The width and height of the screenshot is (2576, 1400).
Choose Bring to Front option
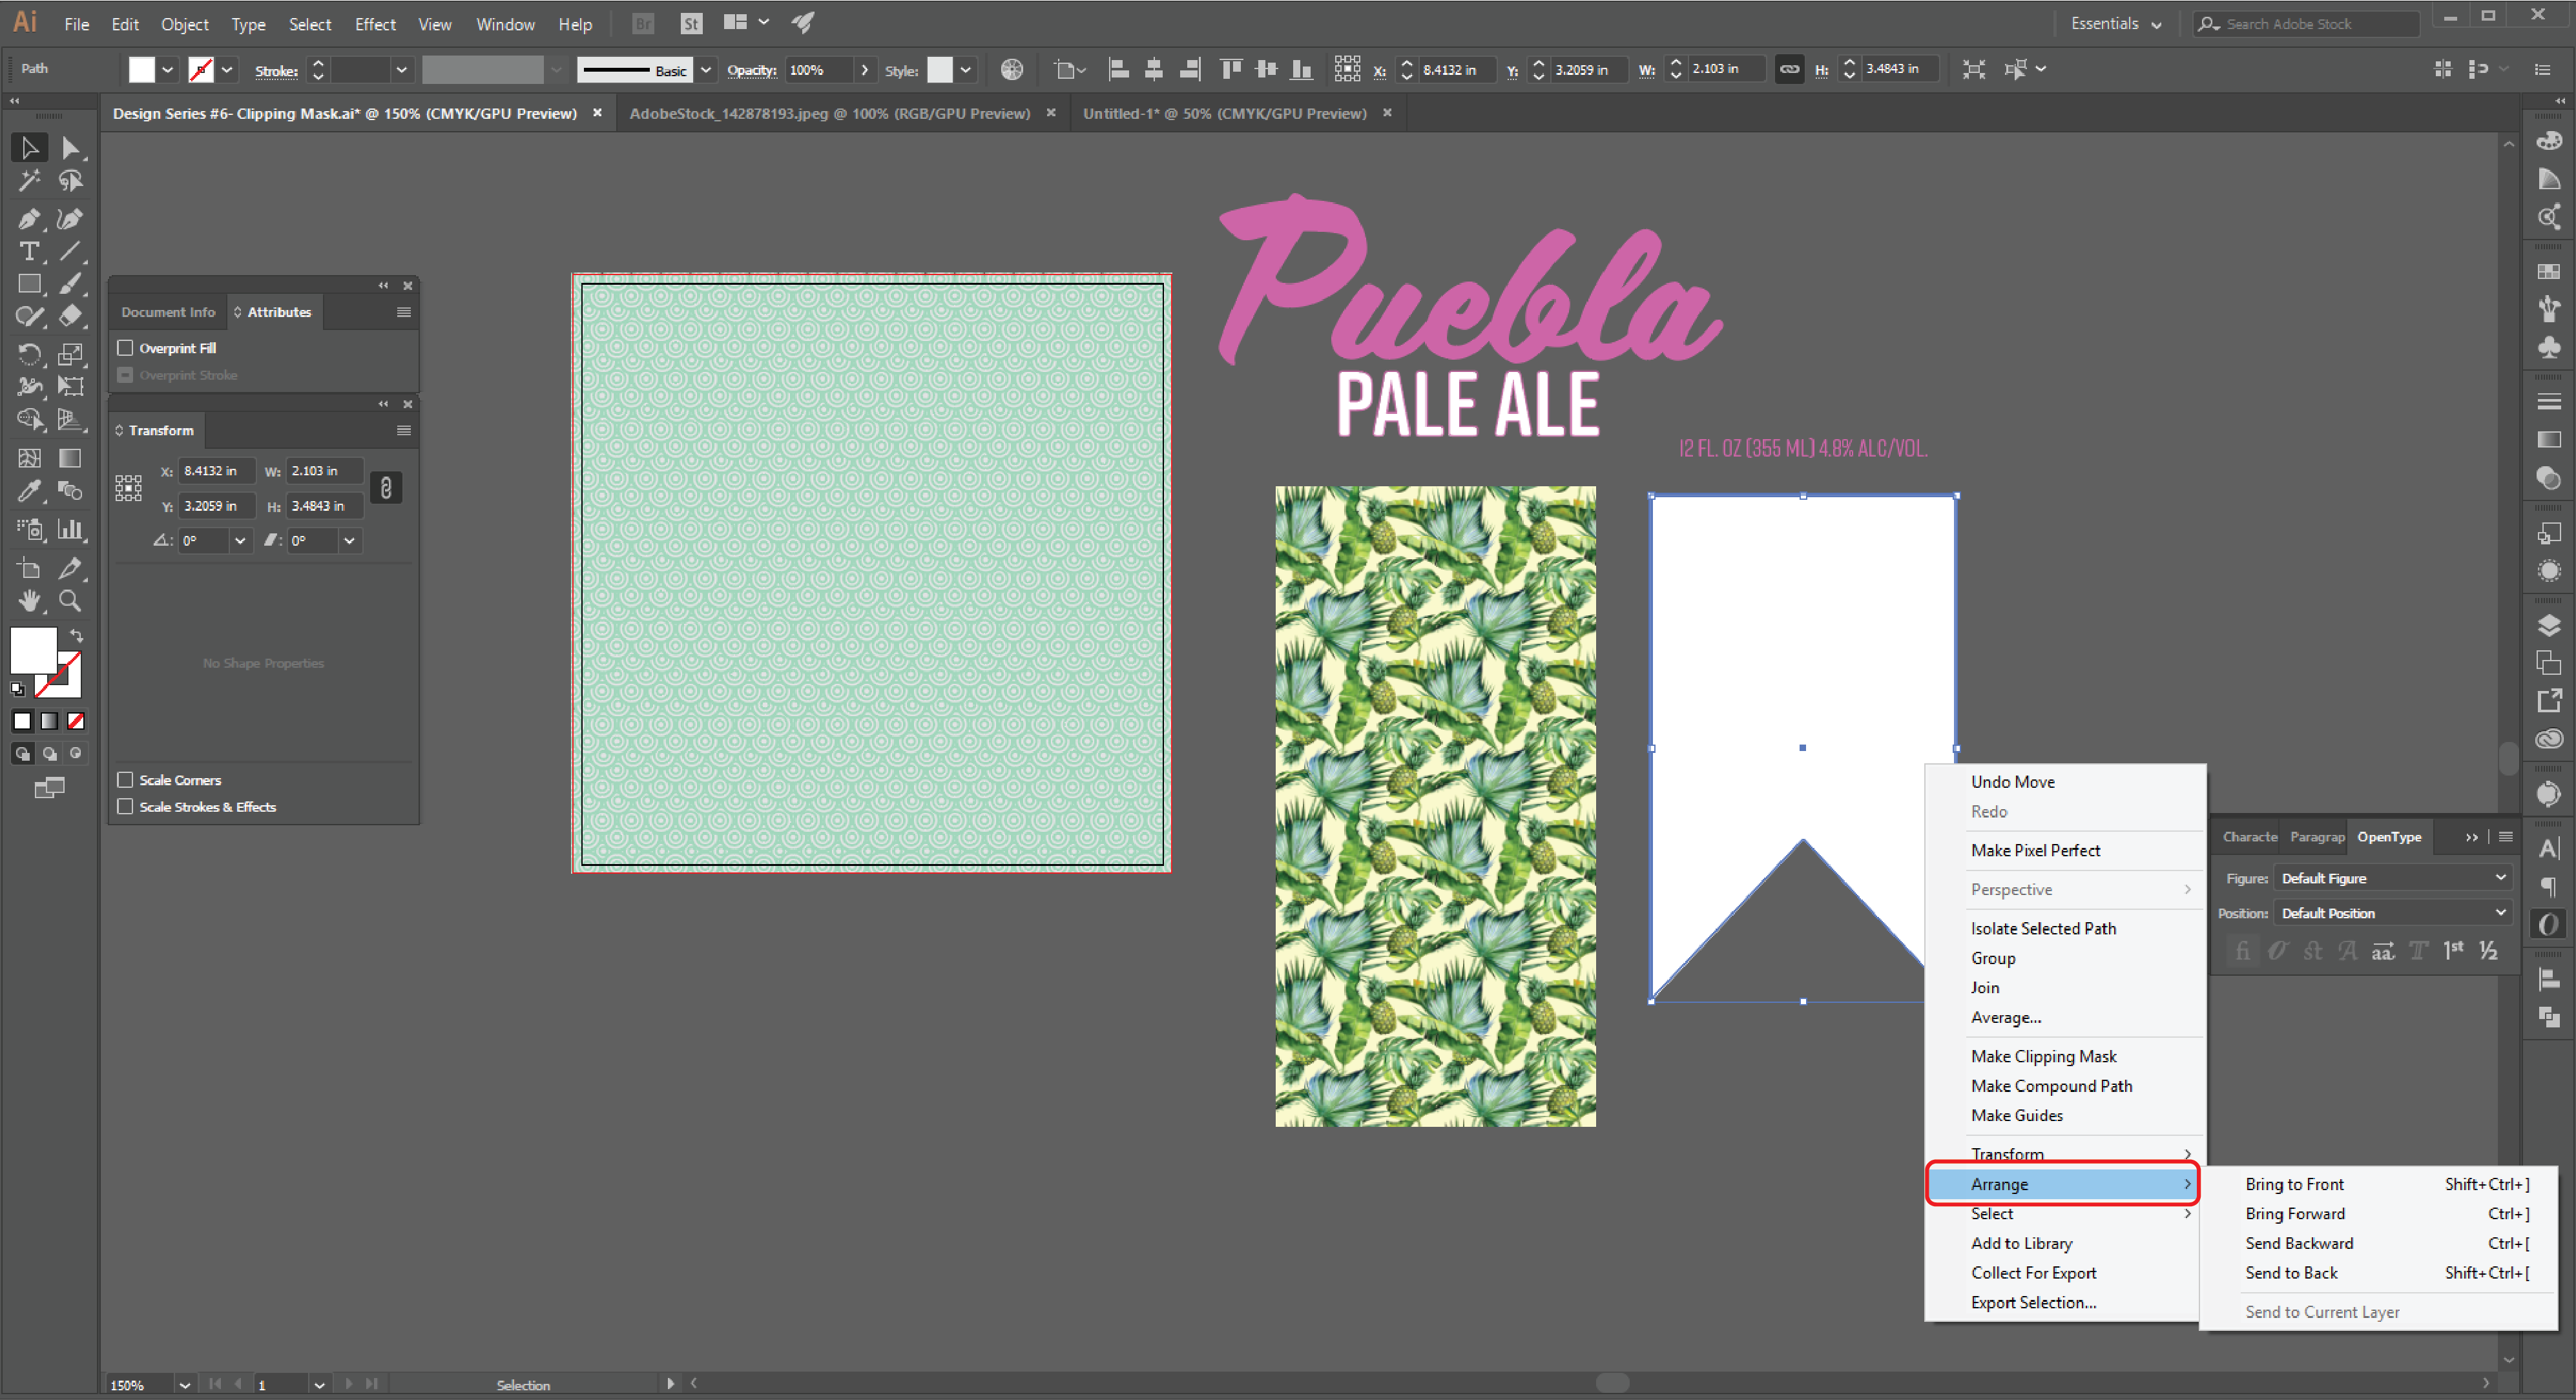point(2294,1184)
